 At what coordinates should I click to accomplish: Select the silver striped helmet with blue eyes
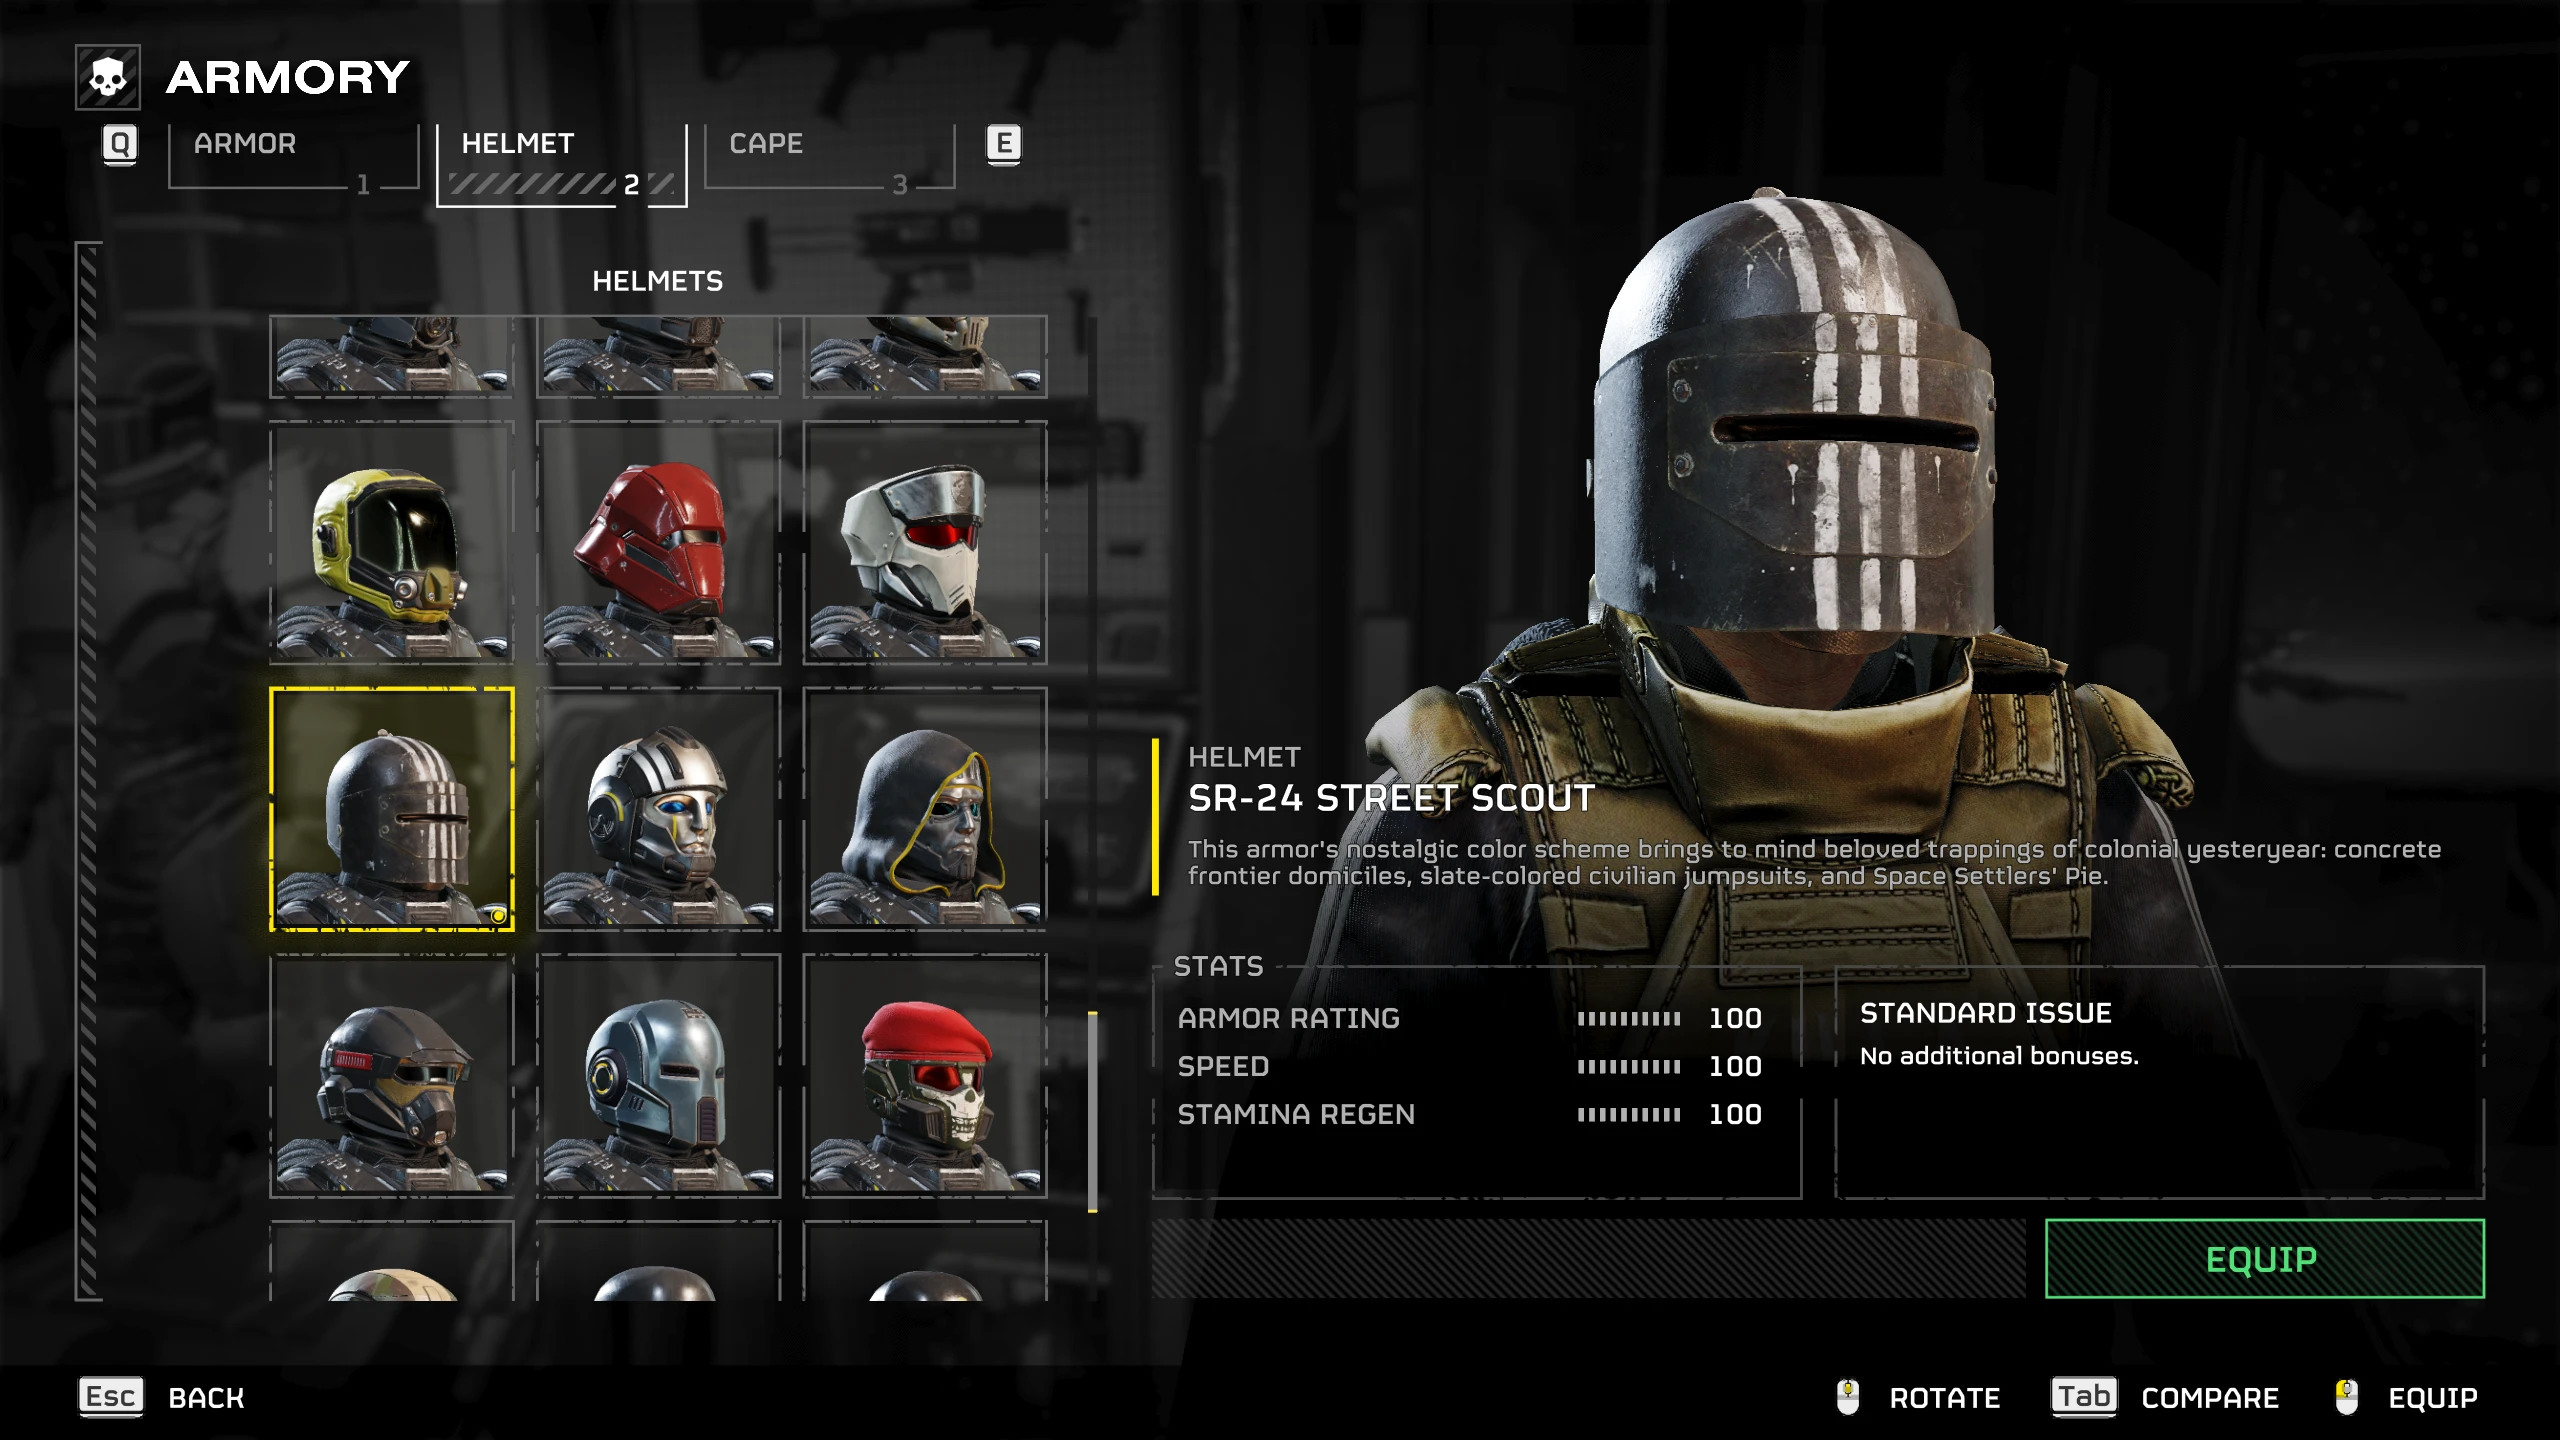point(658,809)
